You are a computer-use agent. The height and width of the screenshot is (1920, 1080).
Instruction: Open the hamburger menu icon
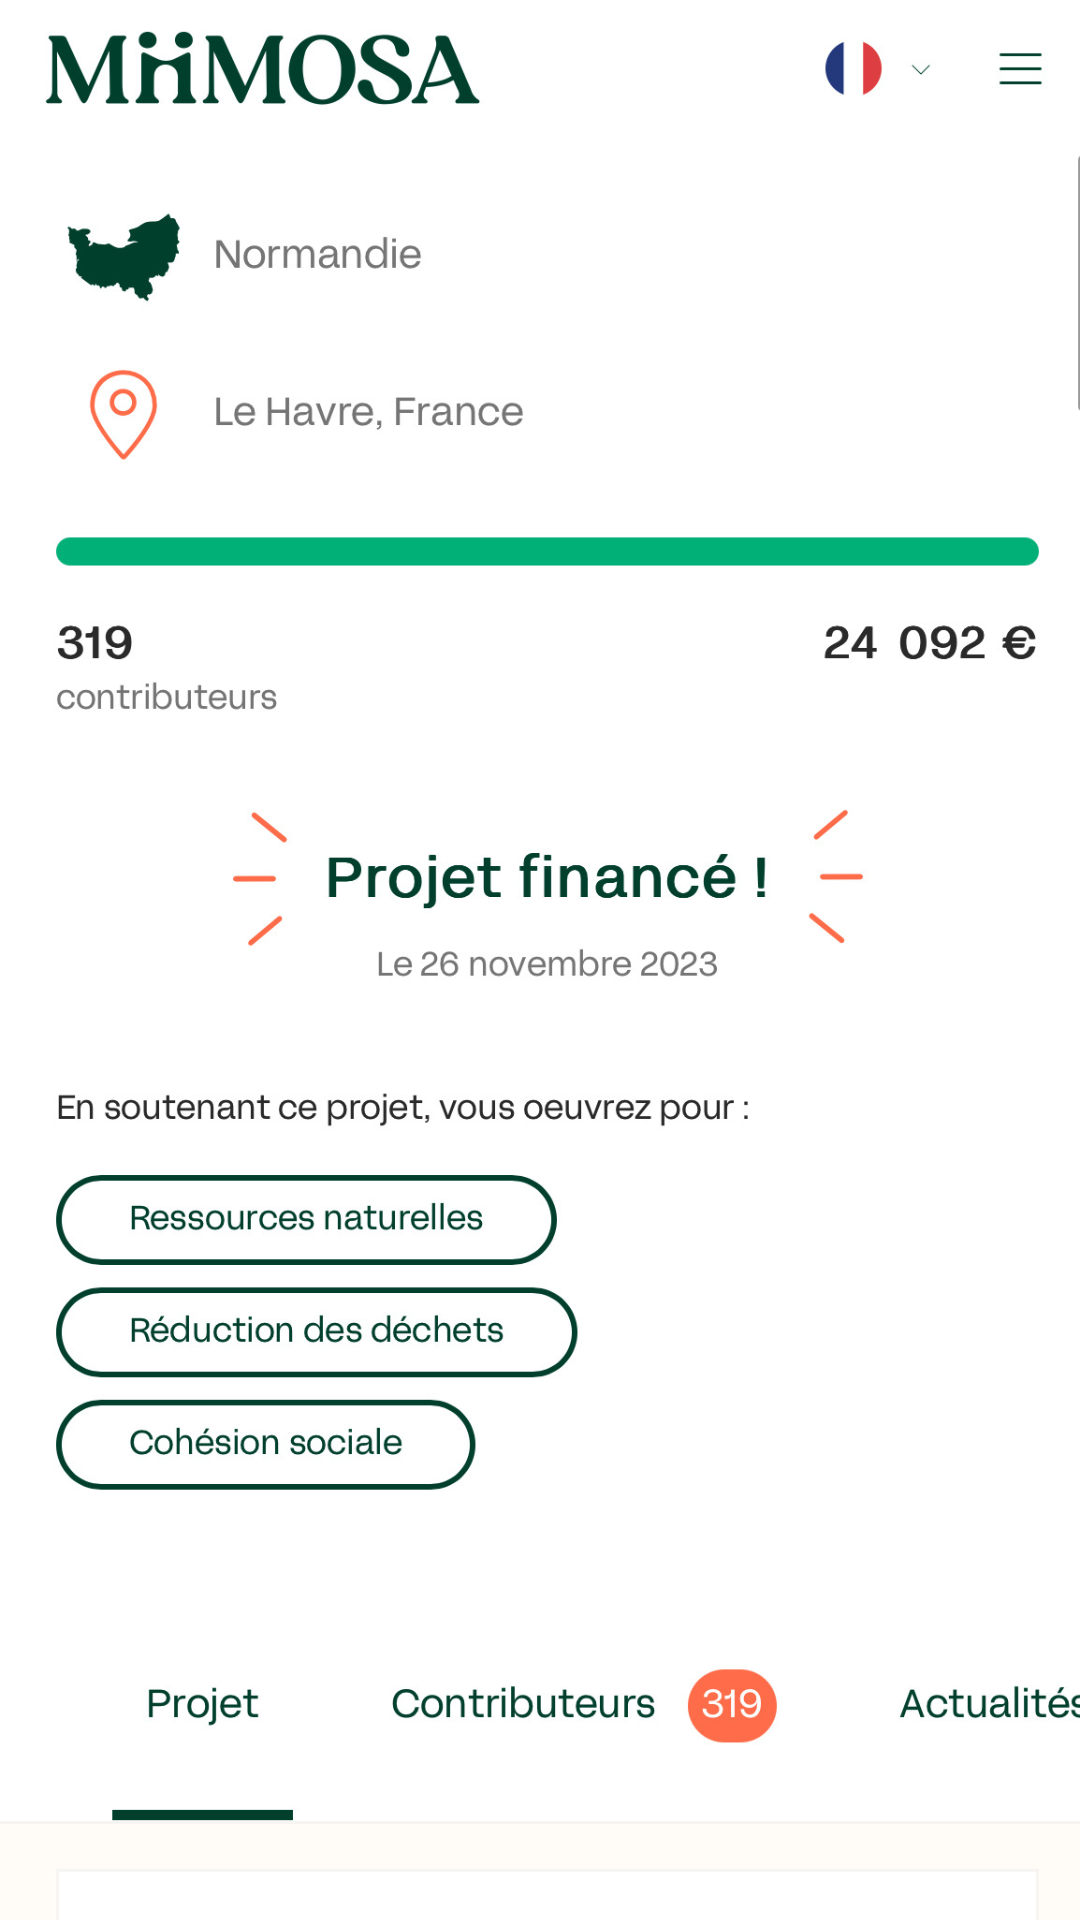pos(1020,69)
